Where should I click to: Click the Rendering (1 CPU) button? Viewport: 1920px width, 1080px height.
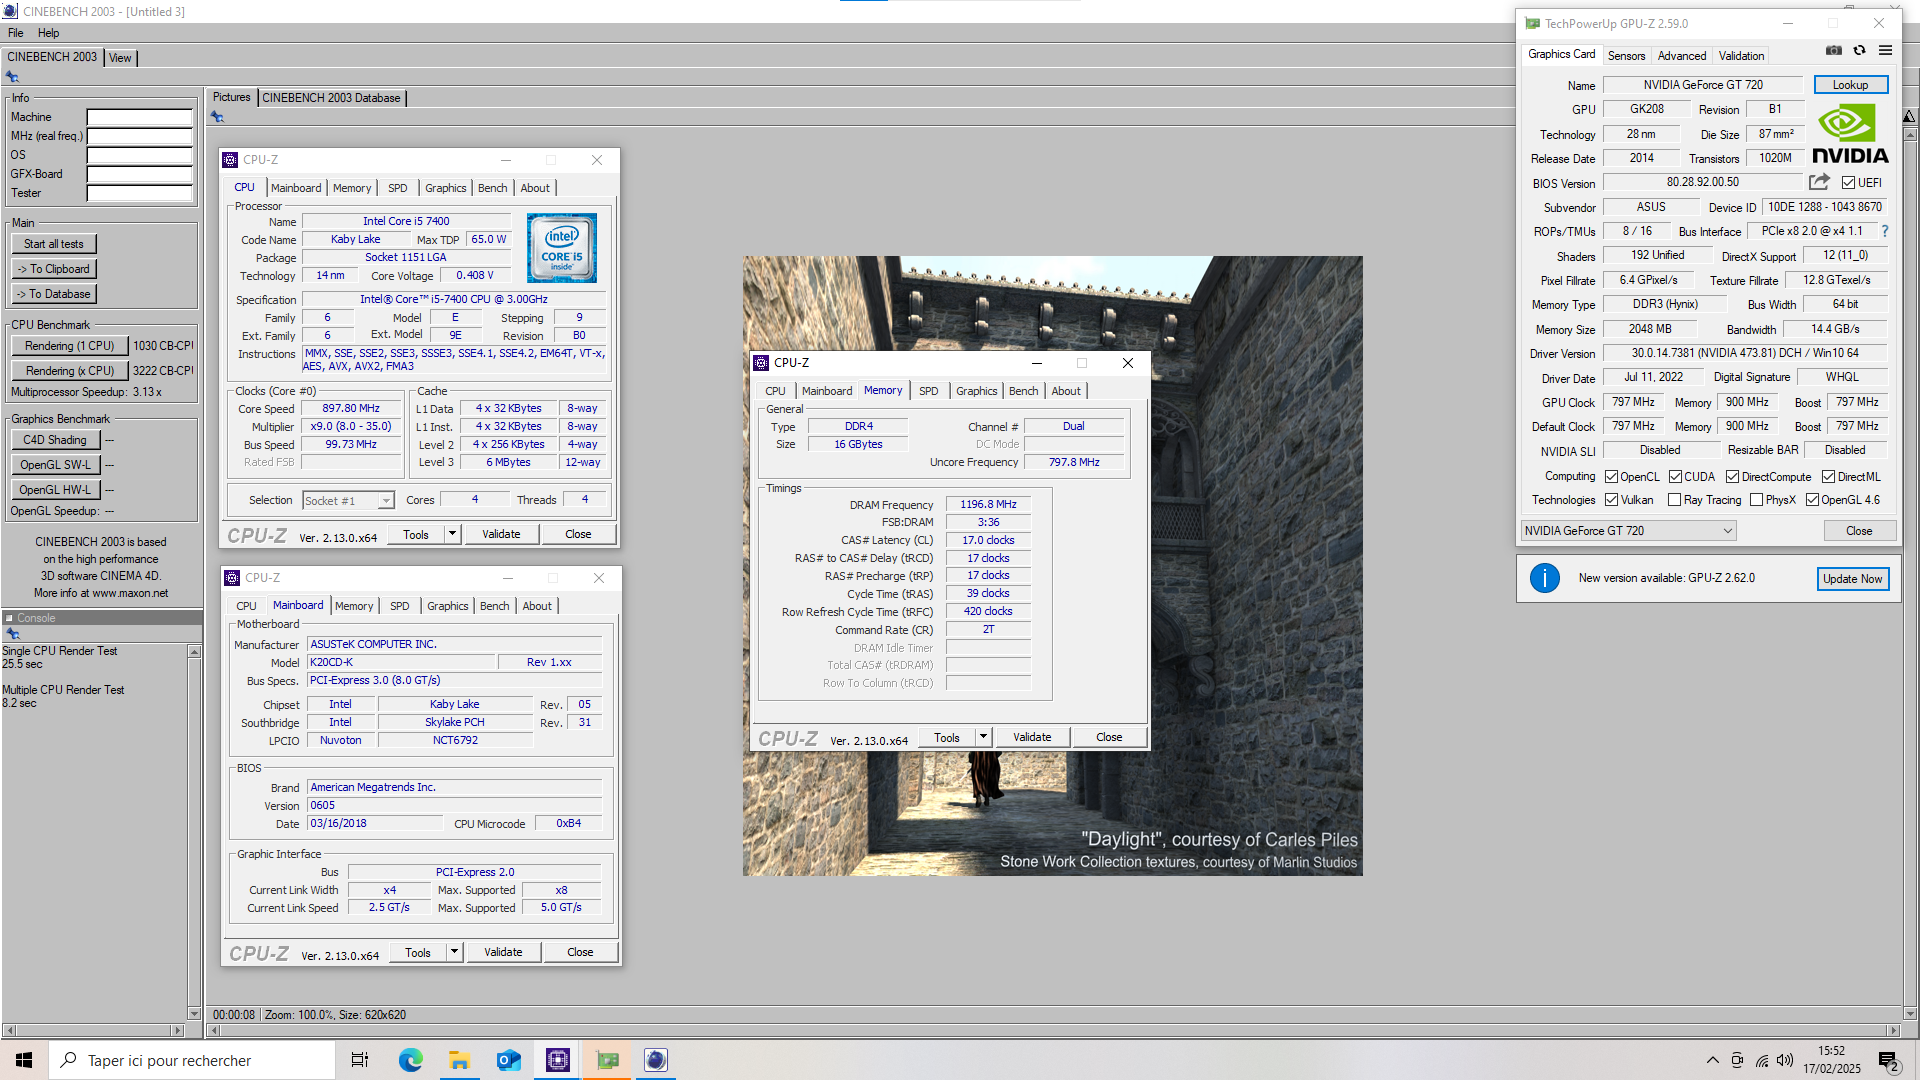pyautogui.click(x=70, y=346)
